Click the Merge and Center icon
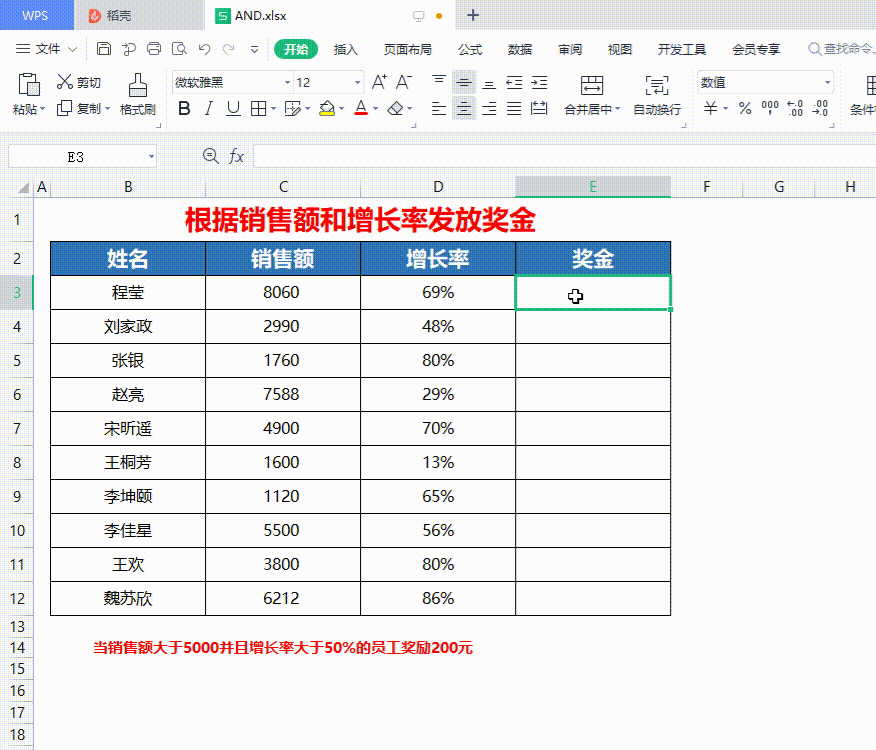This screenshot has height=750, width=876. (x=592, y=85)
